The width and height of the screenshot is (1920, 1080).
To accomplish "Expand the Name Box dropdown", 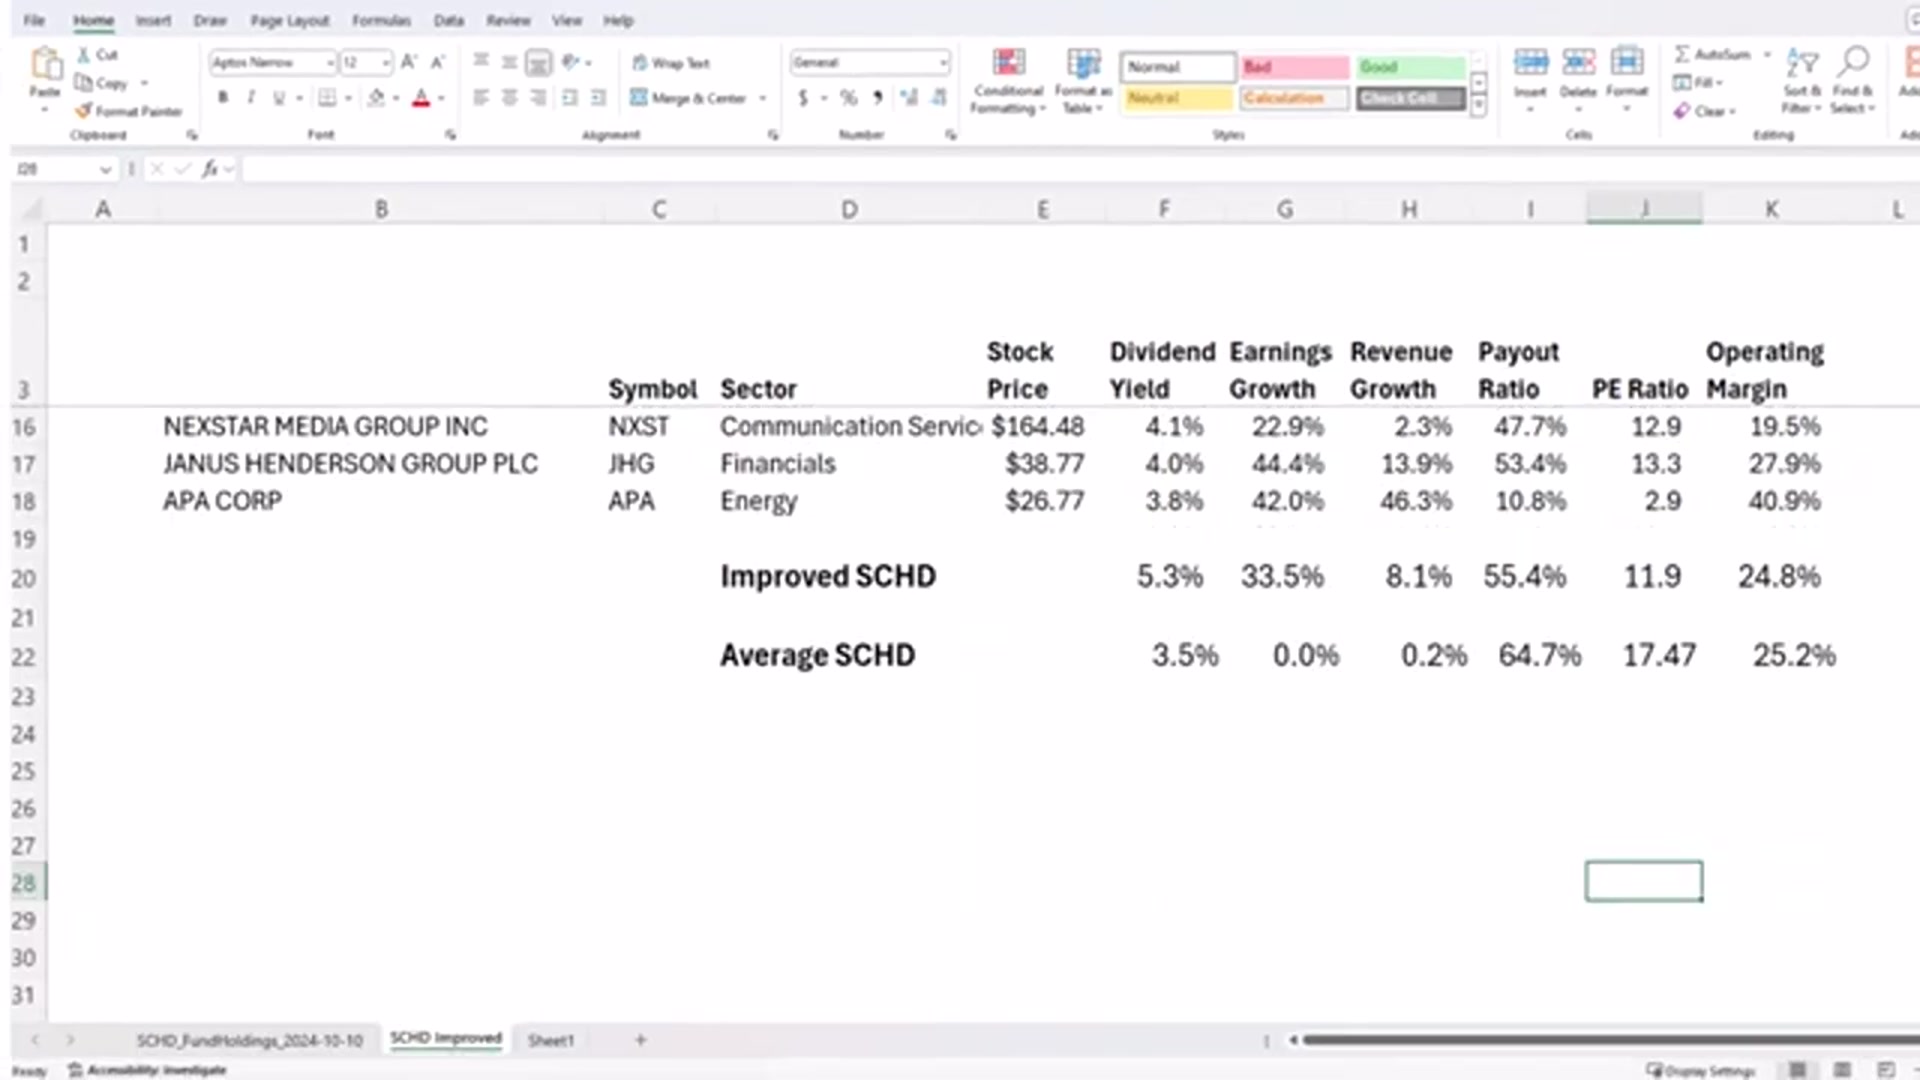I will (105, 170).
